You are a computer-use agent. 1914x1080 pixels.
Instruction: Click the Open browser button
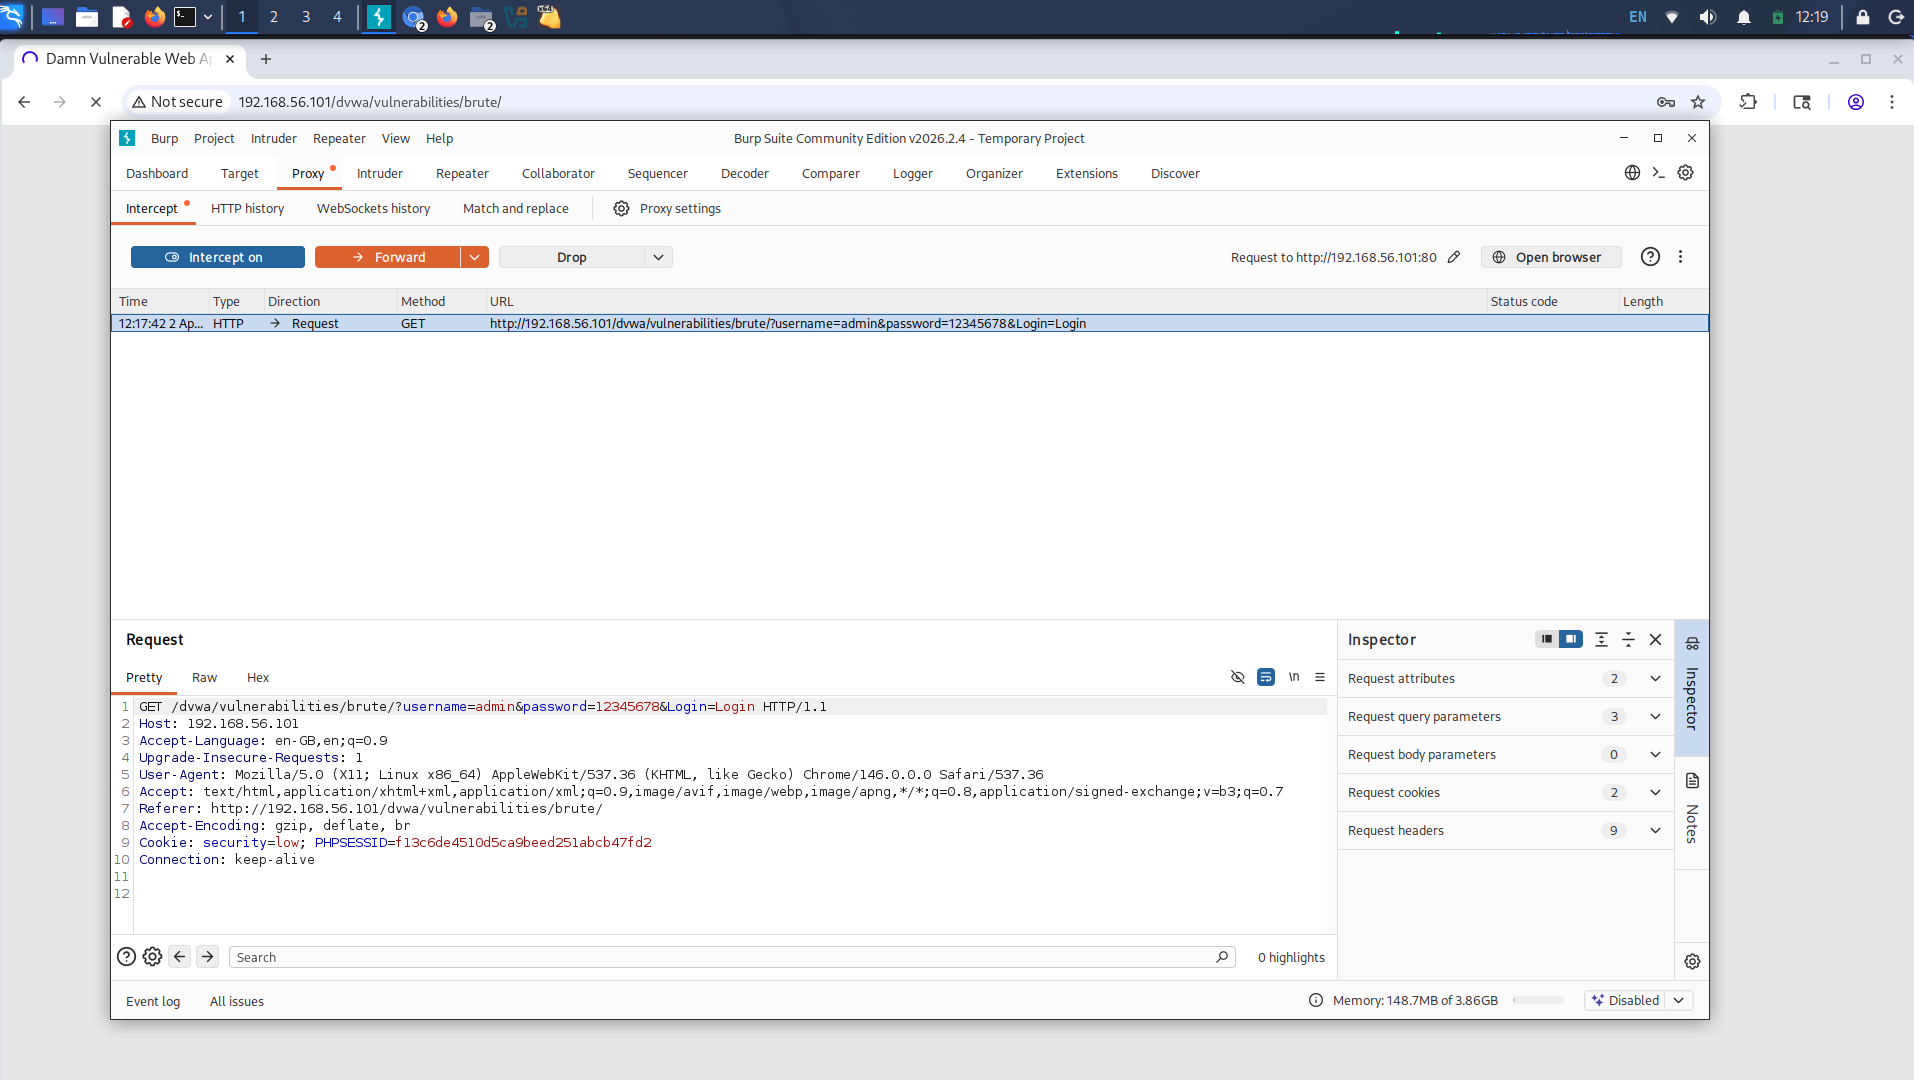click(1551, 257)
